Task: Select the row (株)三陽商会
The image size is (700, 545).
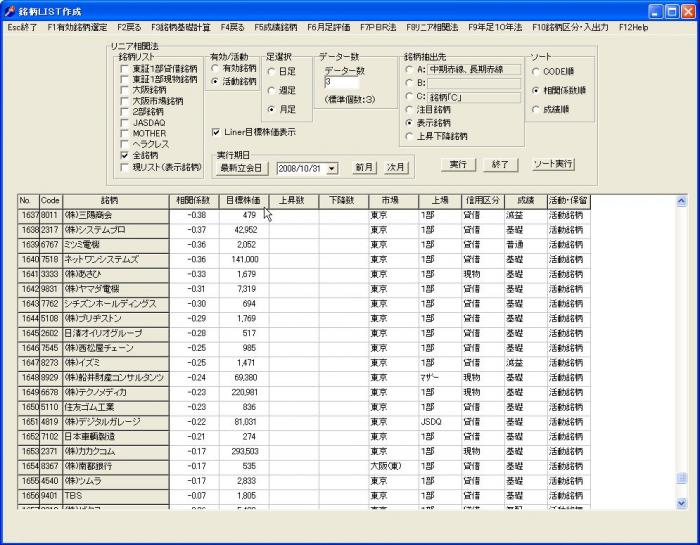Action: point(304,216)
